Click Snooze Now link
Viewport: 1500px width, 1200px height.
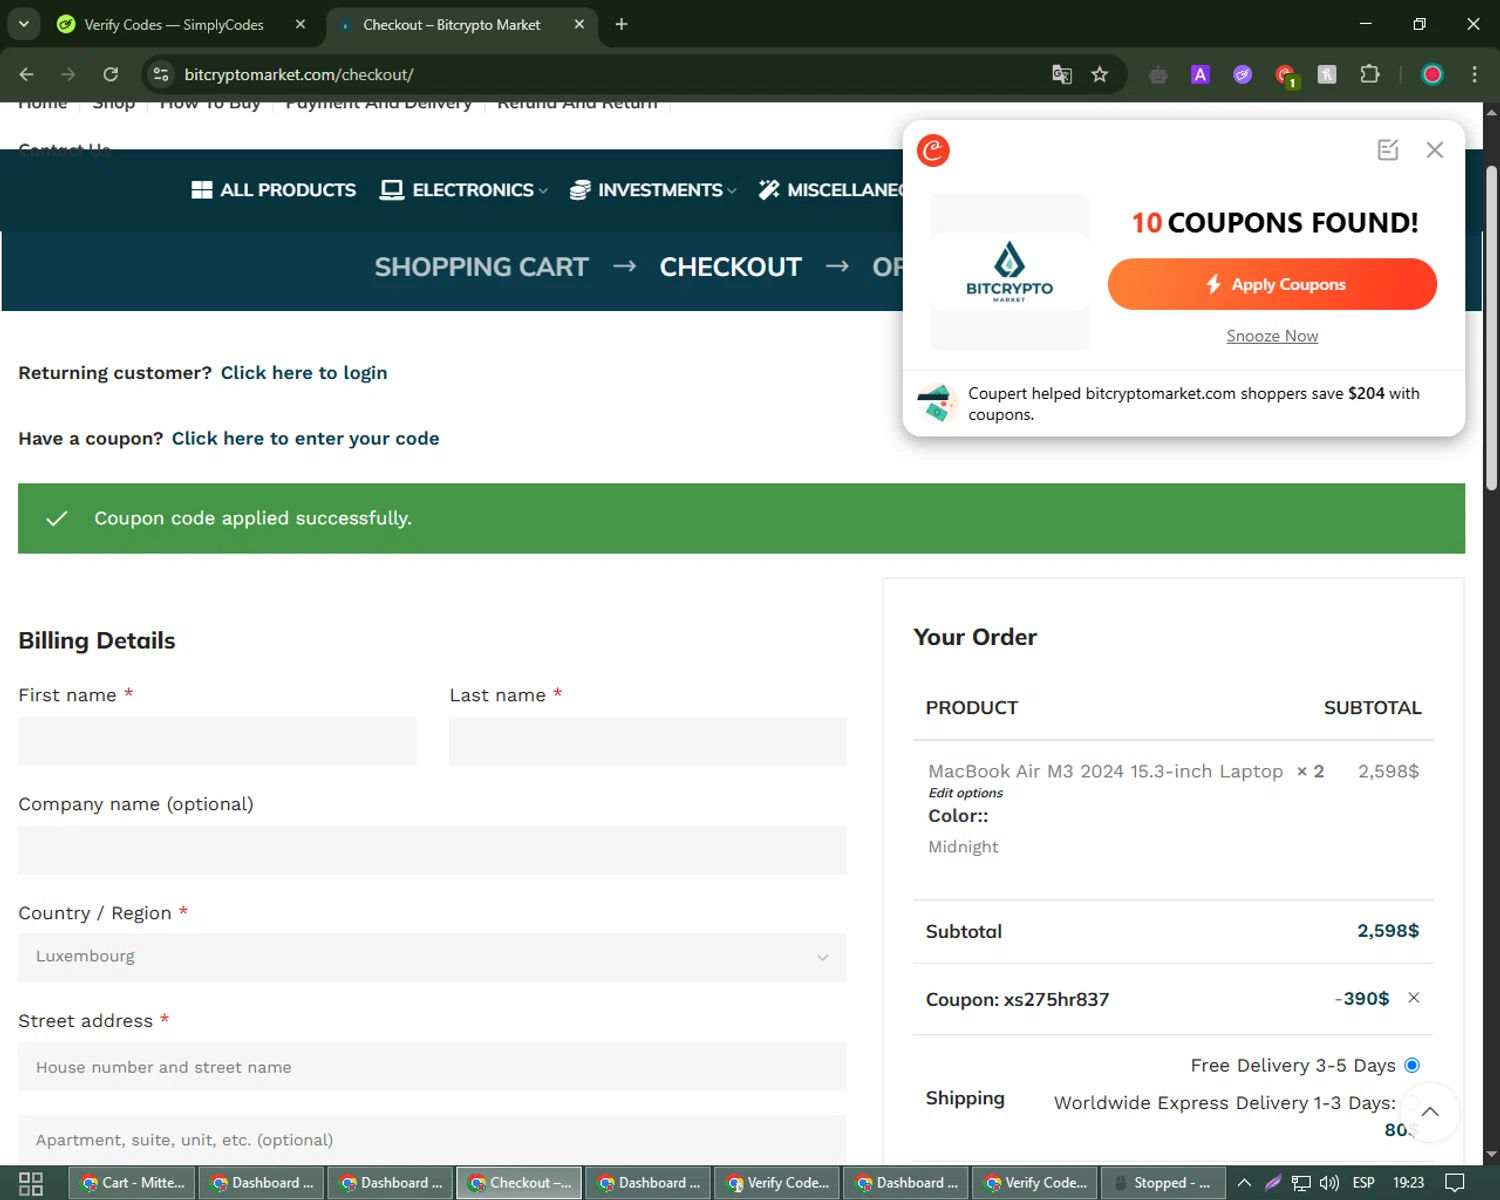1272,336
